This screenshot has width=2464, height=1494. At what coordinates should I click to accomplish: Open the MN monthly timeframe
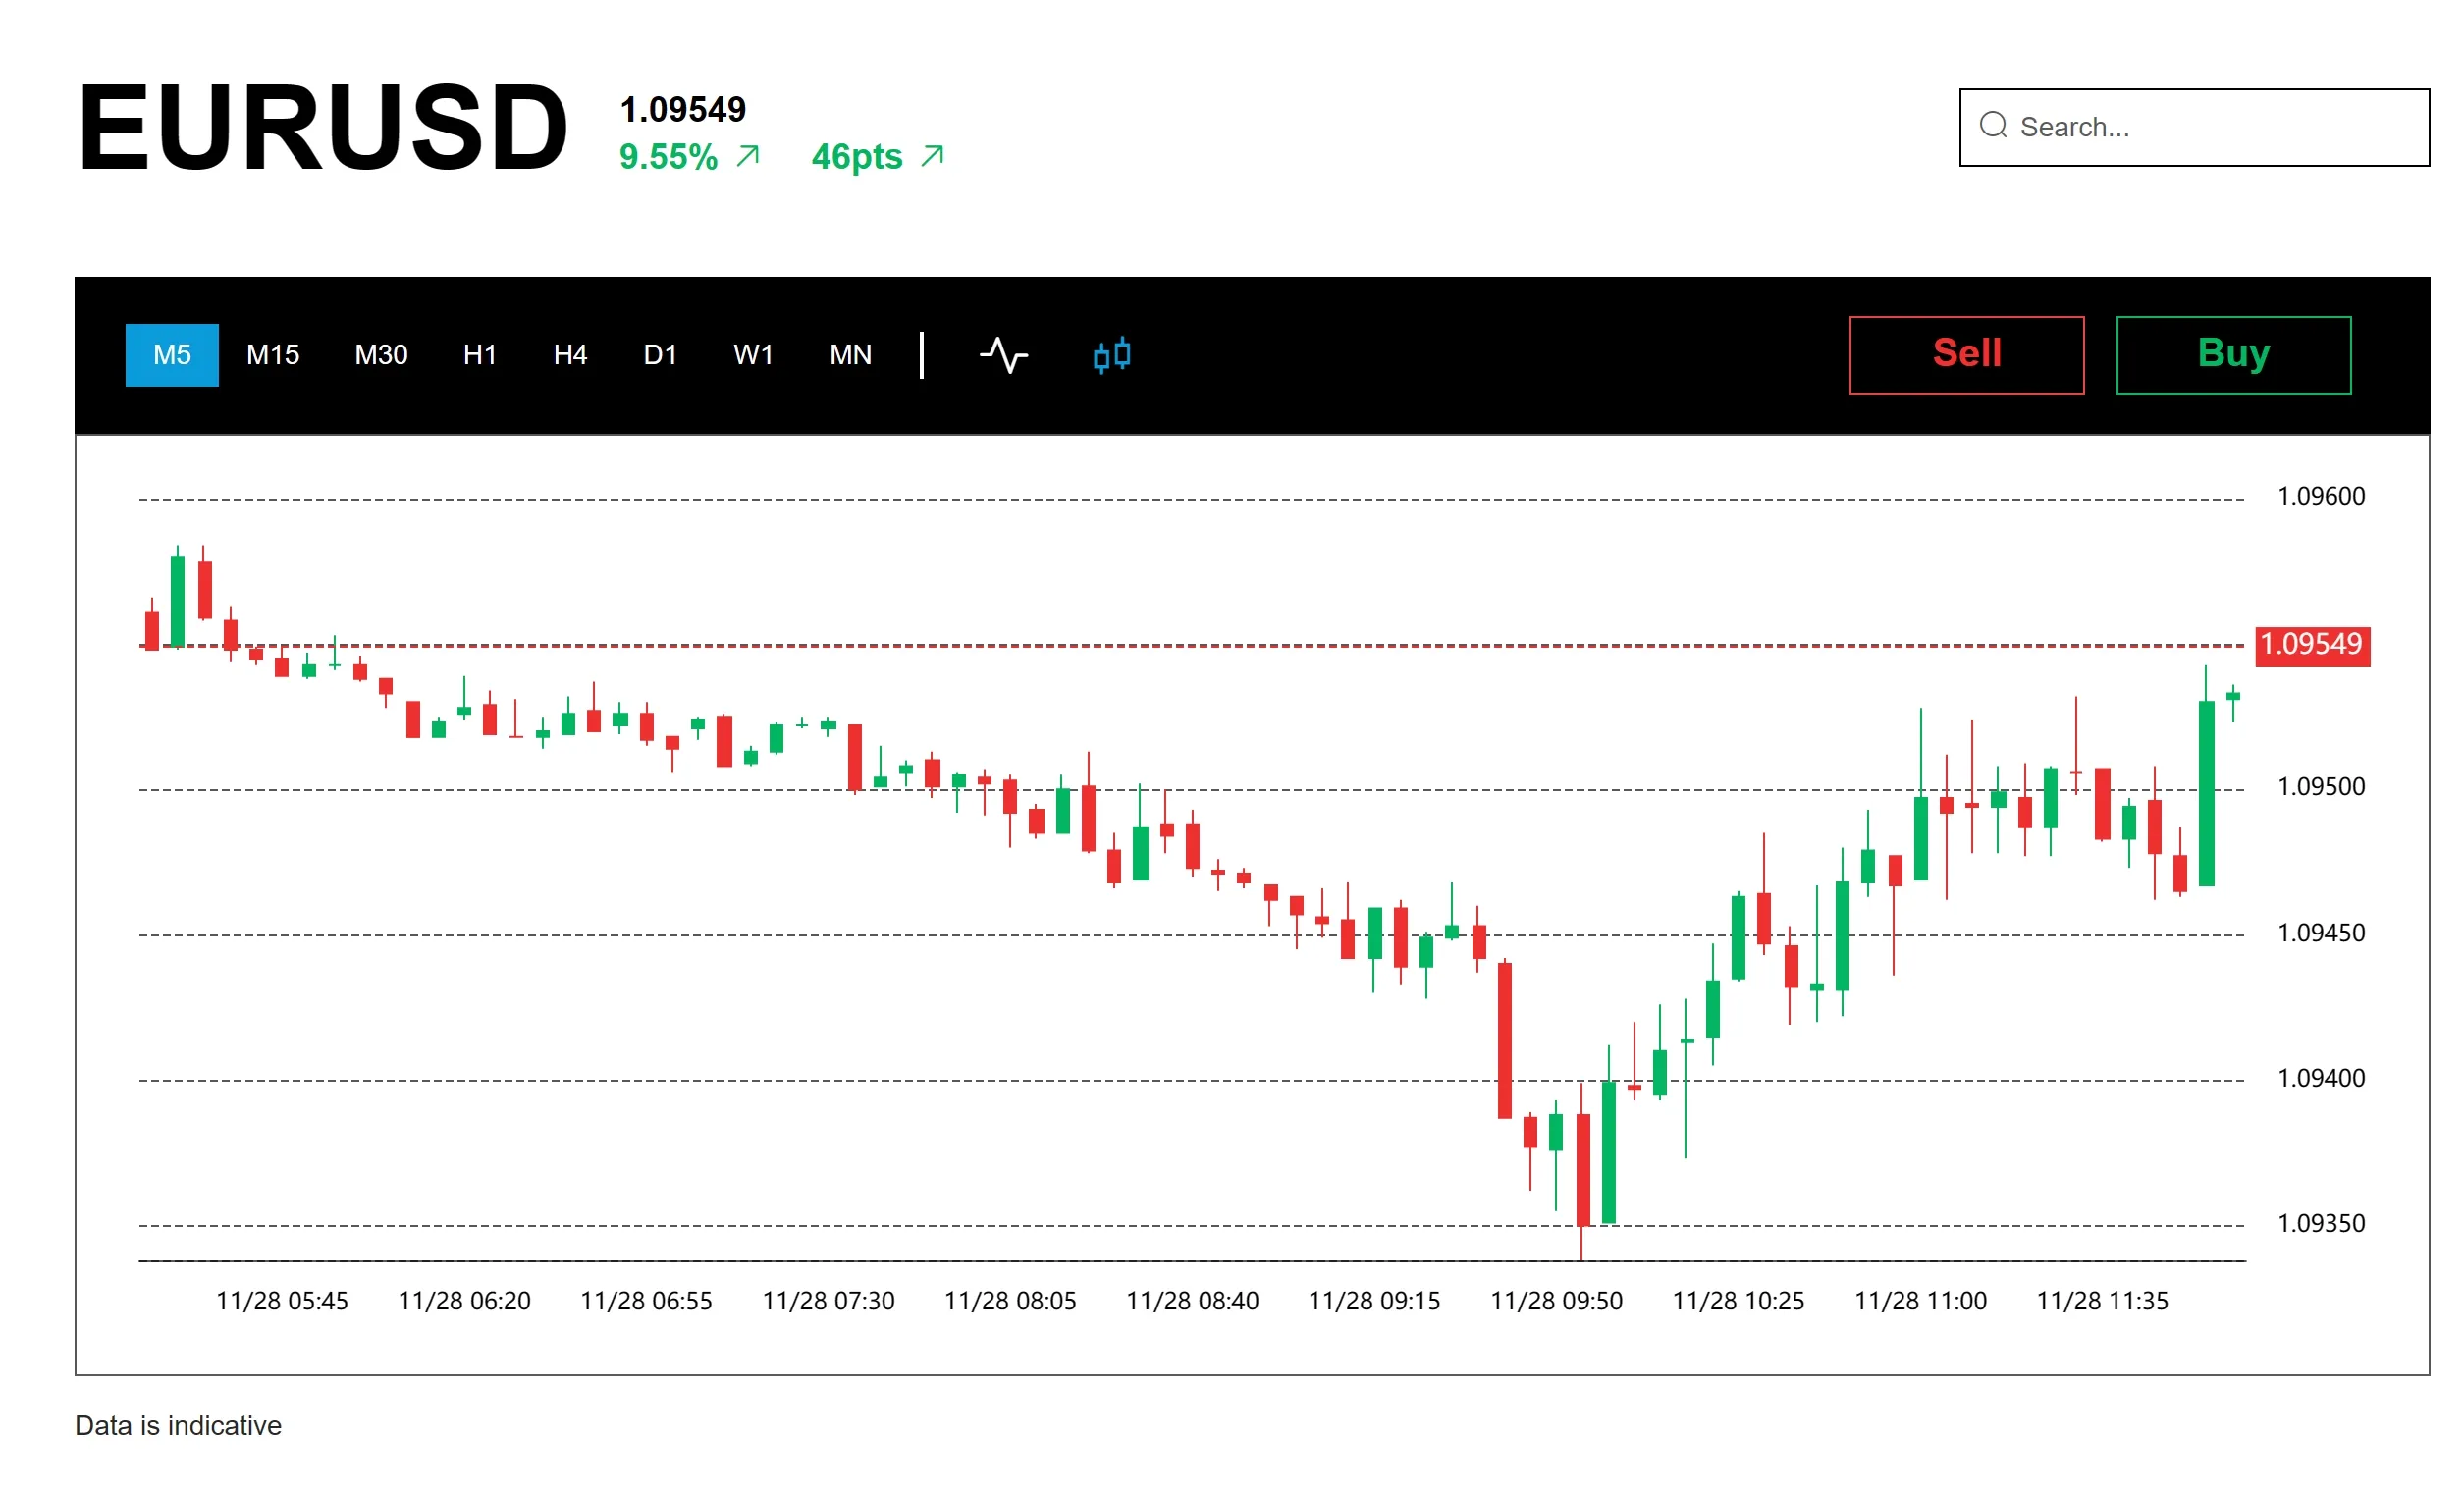click(850, 355)
